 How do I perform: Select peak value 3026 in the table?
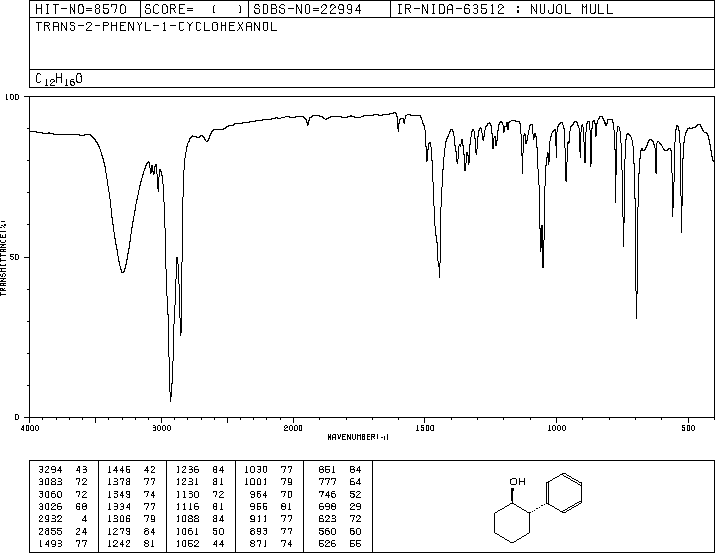(50, 506)
